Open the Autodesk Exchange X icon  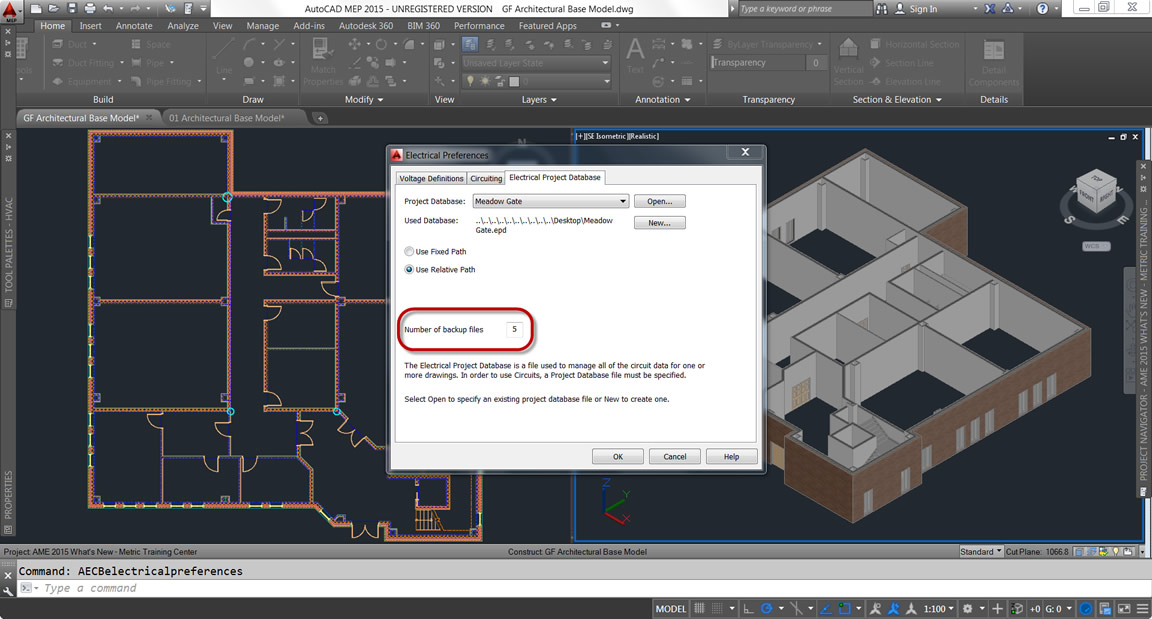click(990, 9)
